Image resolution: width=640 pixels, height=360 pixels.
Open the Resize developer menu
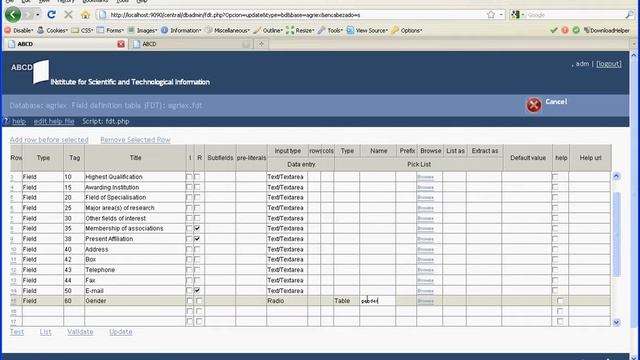(300, 30)
